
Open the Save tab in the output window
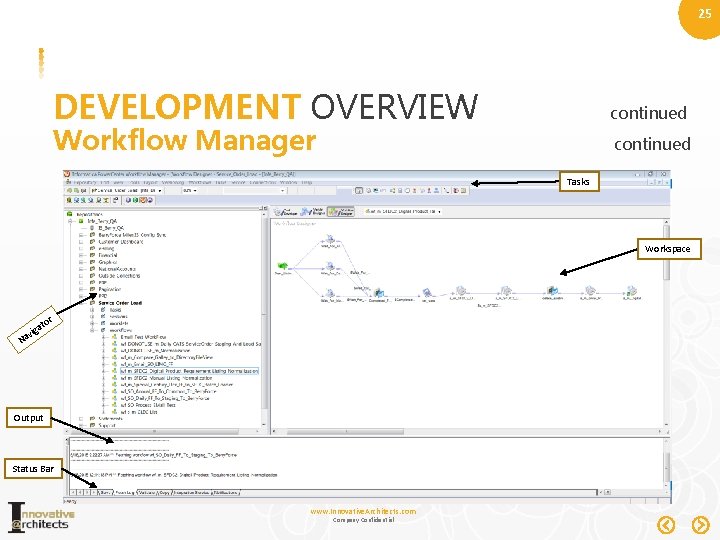coord(106,492)
